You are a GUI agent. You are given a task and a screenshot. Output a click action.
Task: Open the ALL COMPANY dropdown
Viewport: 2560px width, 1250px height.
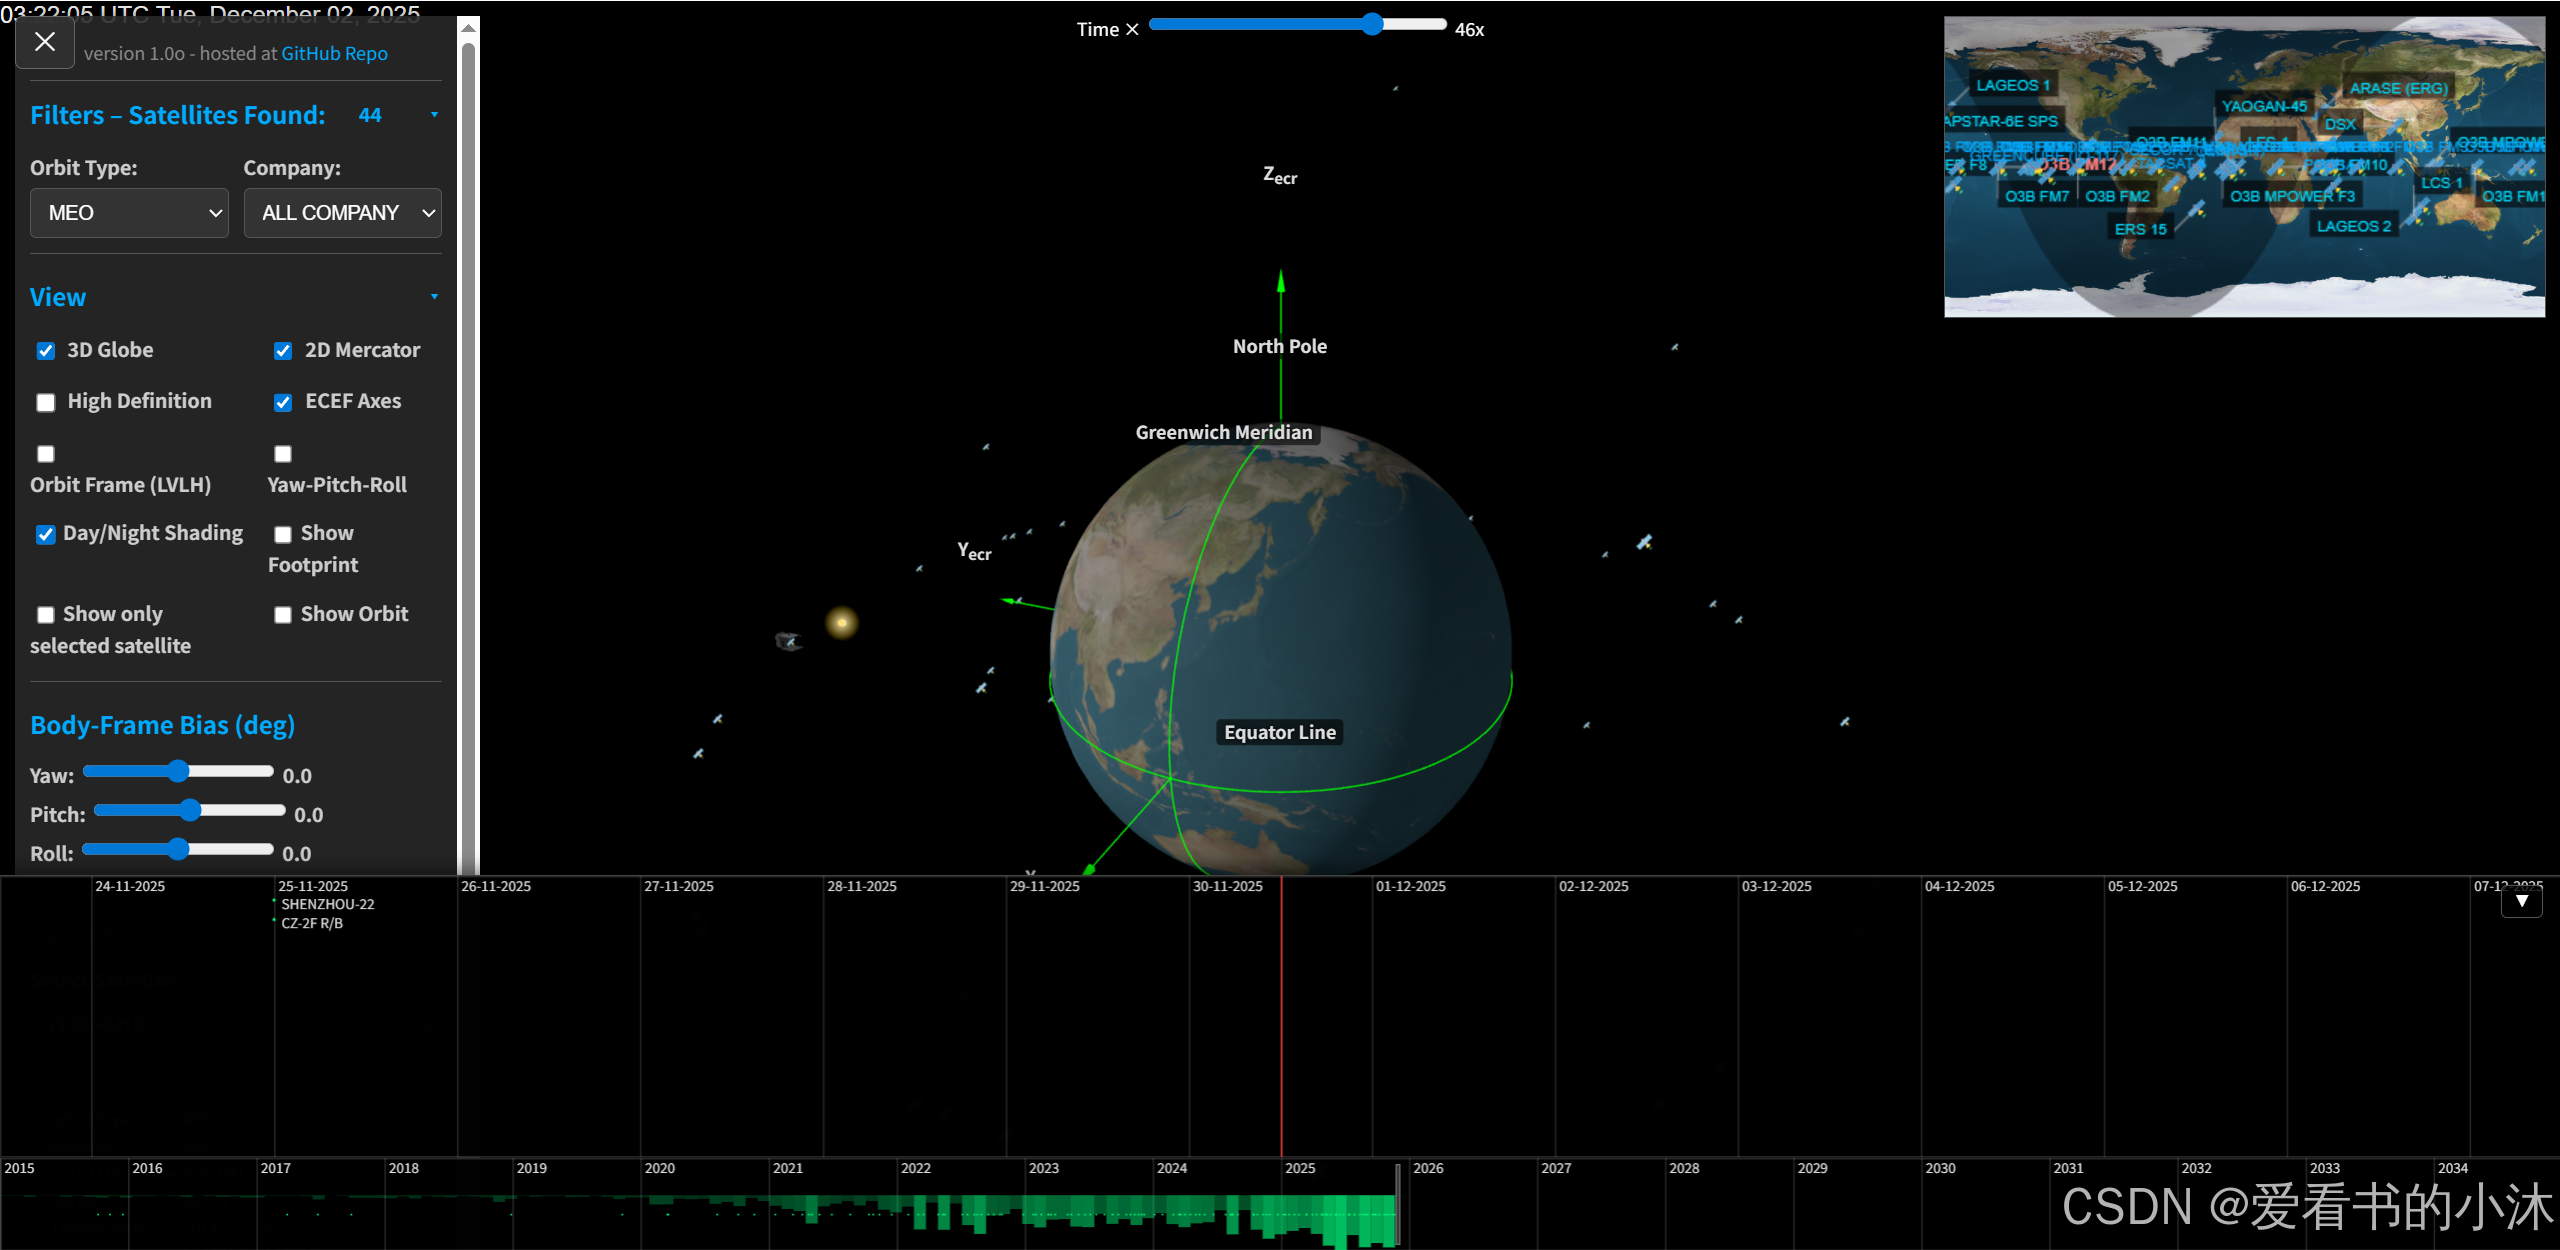[343, 213]
